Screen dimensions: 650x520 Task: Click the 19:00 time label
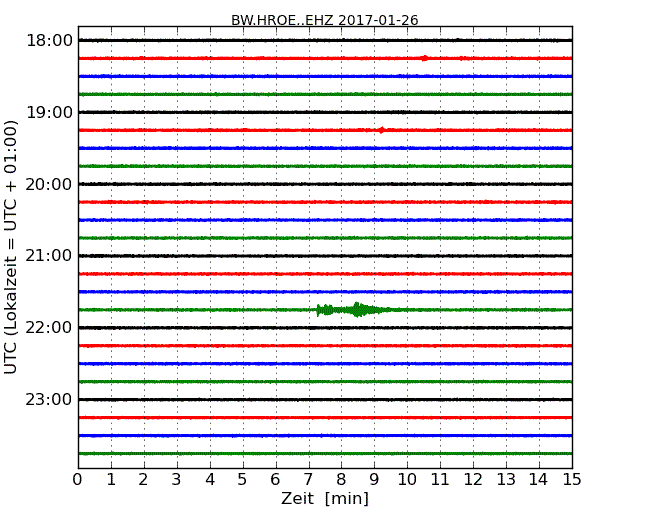(49, 112)
